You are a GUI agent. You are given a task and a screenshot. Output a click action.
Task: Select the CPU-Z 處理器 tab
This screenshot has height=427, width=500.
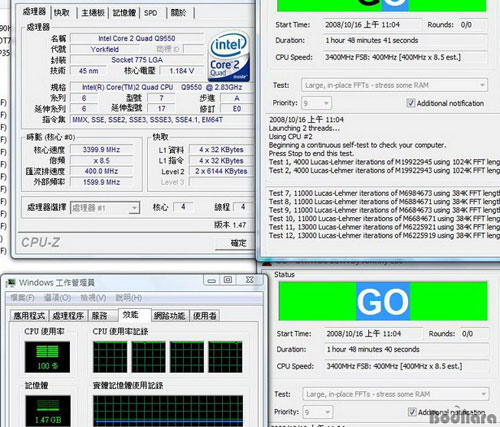pos(34,12)
